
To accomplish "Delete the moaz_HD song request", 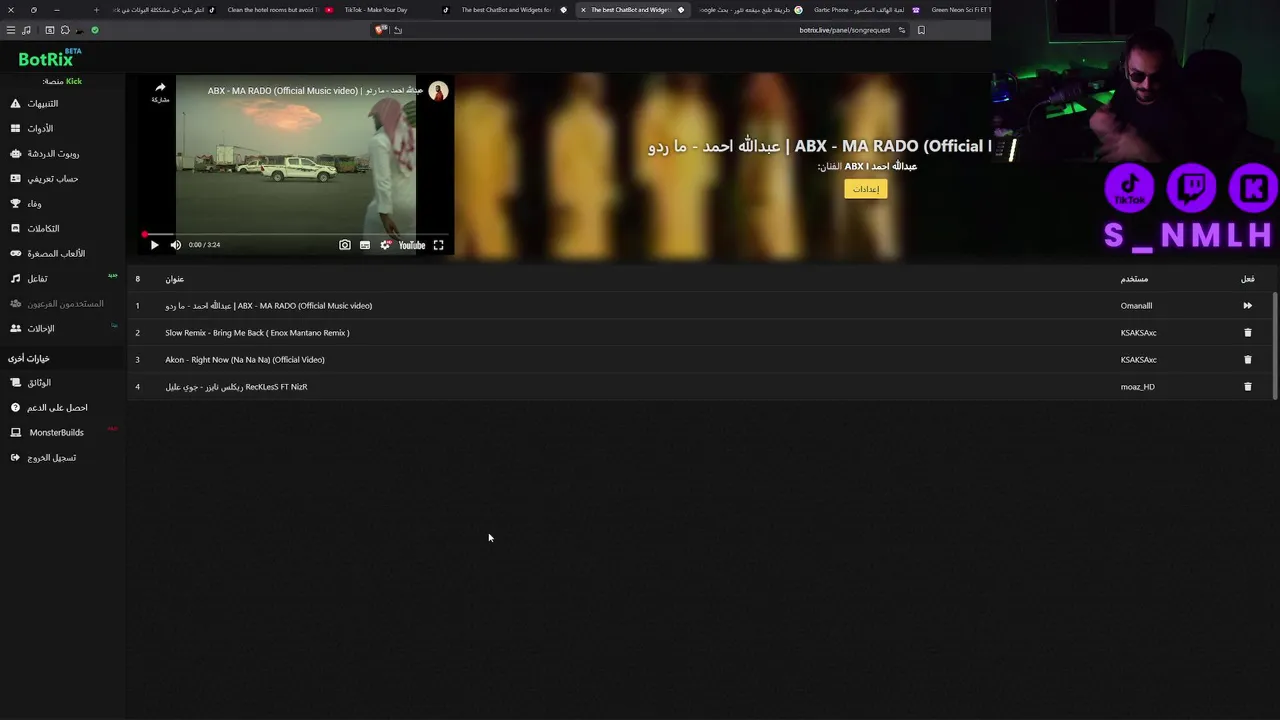I will tap(1247, 387).
